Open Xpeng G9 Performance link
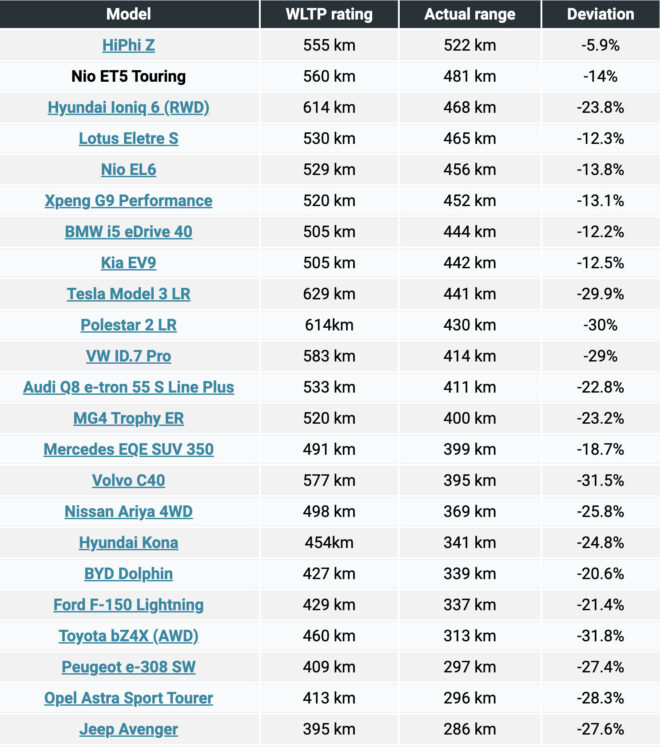The width and height of the screenshot is (660, 747). pos(128,200)
